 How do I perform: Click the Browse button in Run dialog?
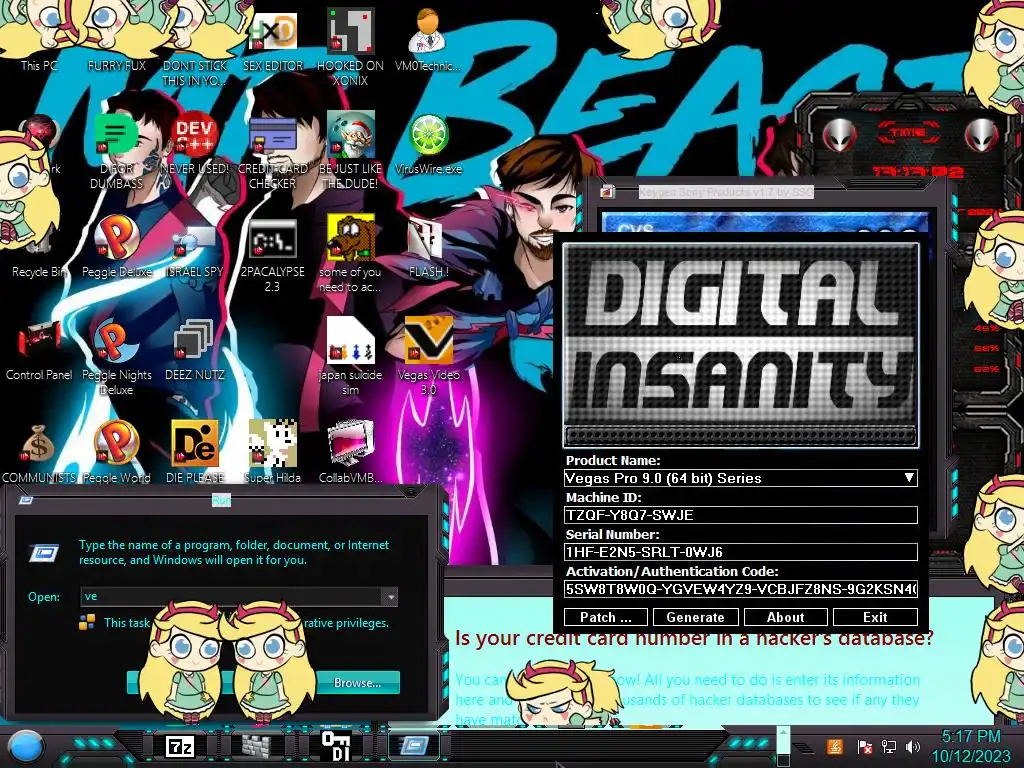(357, 682)
